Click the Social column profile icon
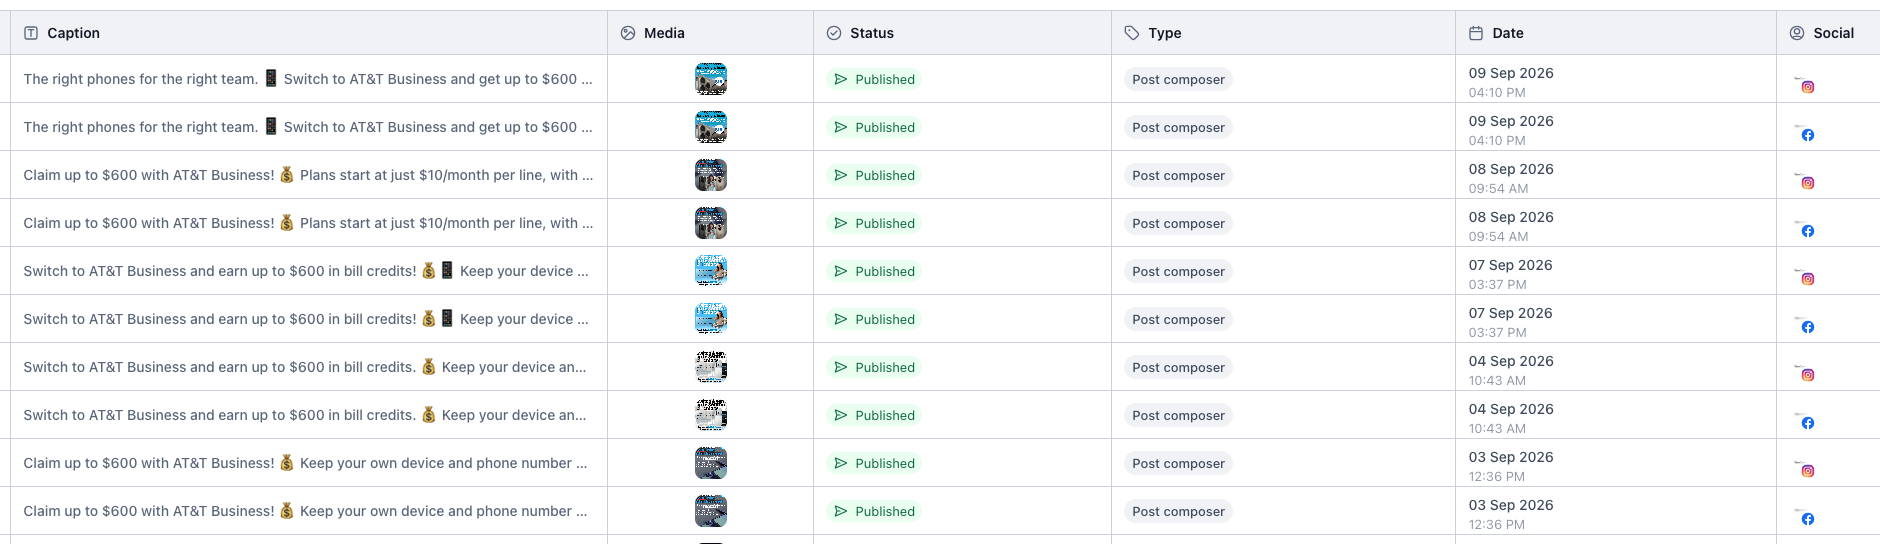The width and height of the screenshot is (1880, 544). tap(1797, 33)
